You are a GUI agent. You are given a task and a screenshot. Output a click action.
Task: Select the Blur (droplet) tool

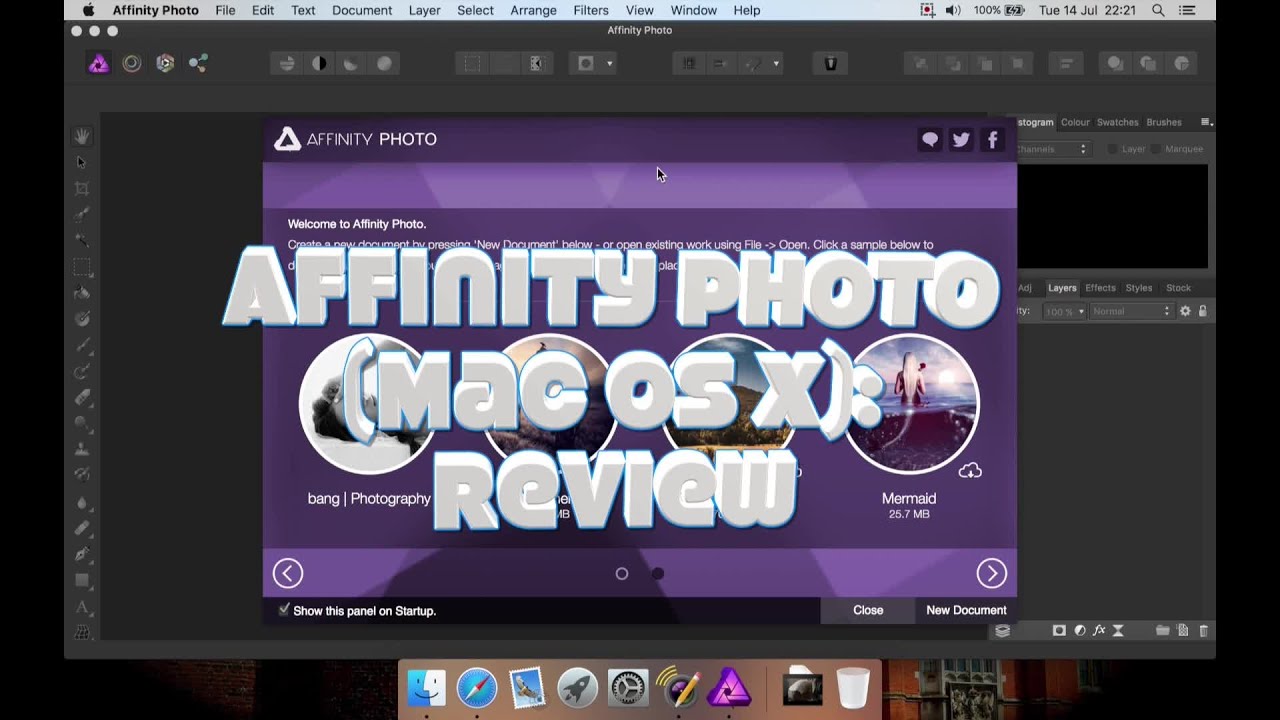point(82,502)
